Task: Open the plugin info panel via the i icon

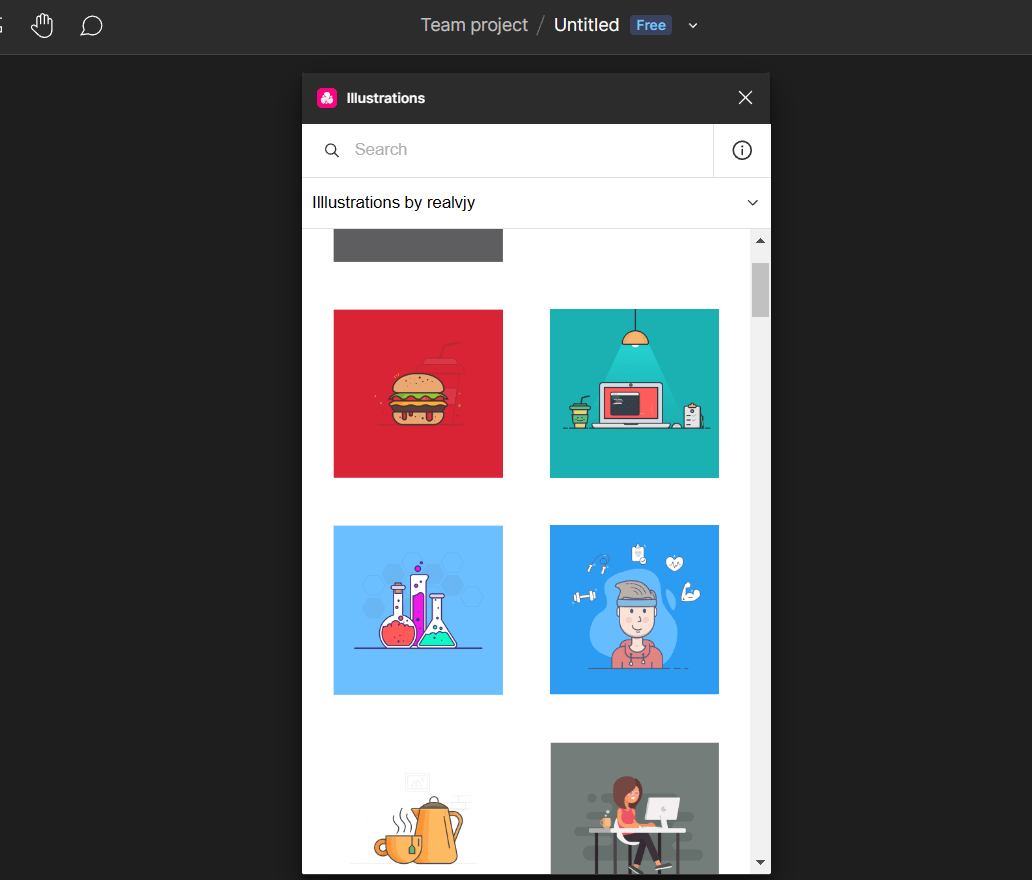Action: (741, 150)
